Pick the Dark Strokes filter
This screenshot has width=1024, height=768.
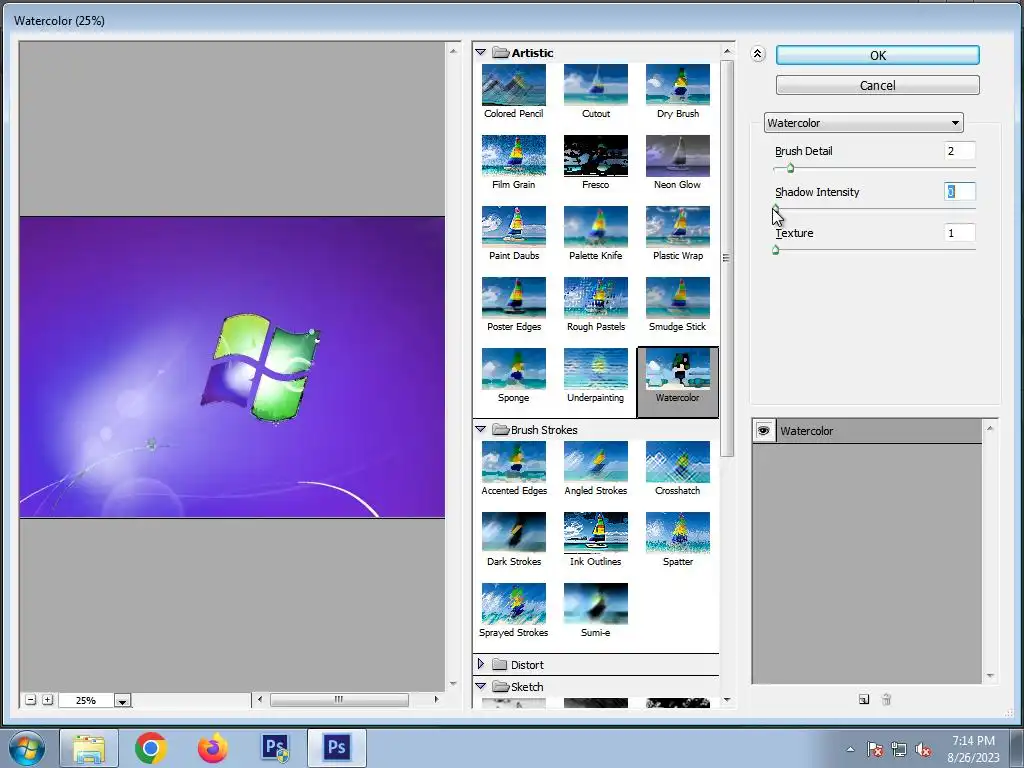[513, 534]
